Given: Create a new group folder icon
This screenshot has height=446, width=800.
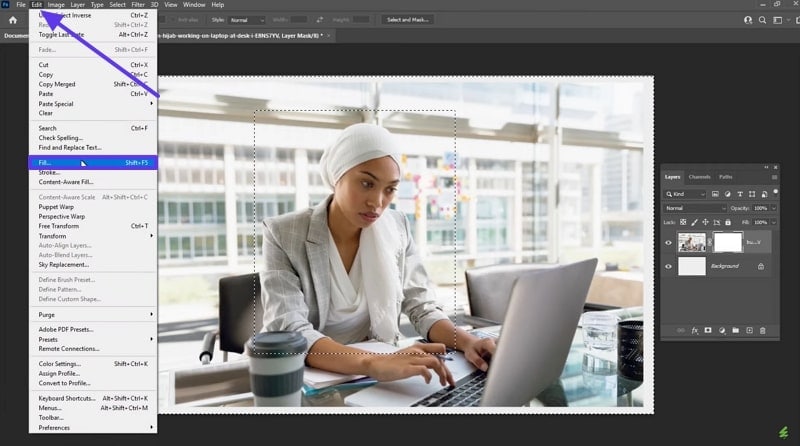Looking at the screenshot, I should point(736,331).
